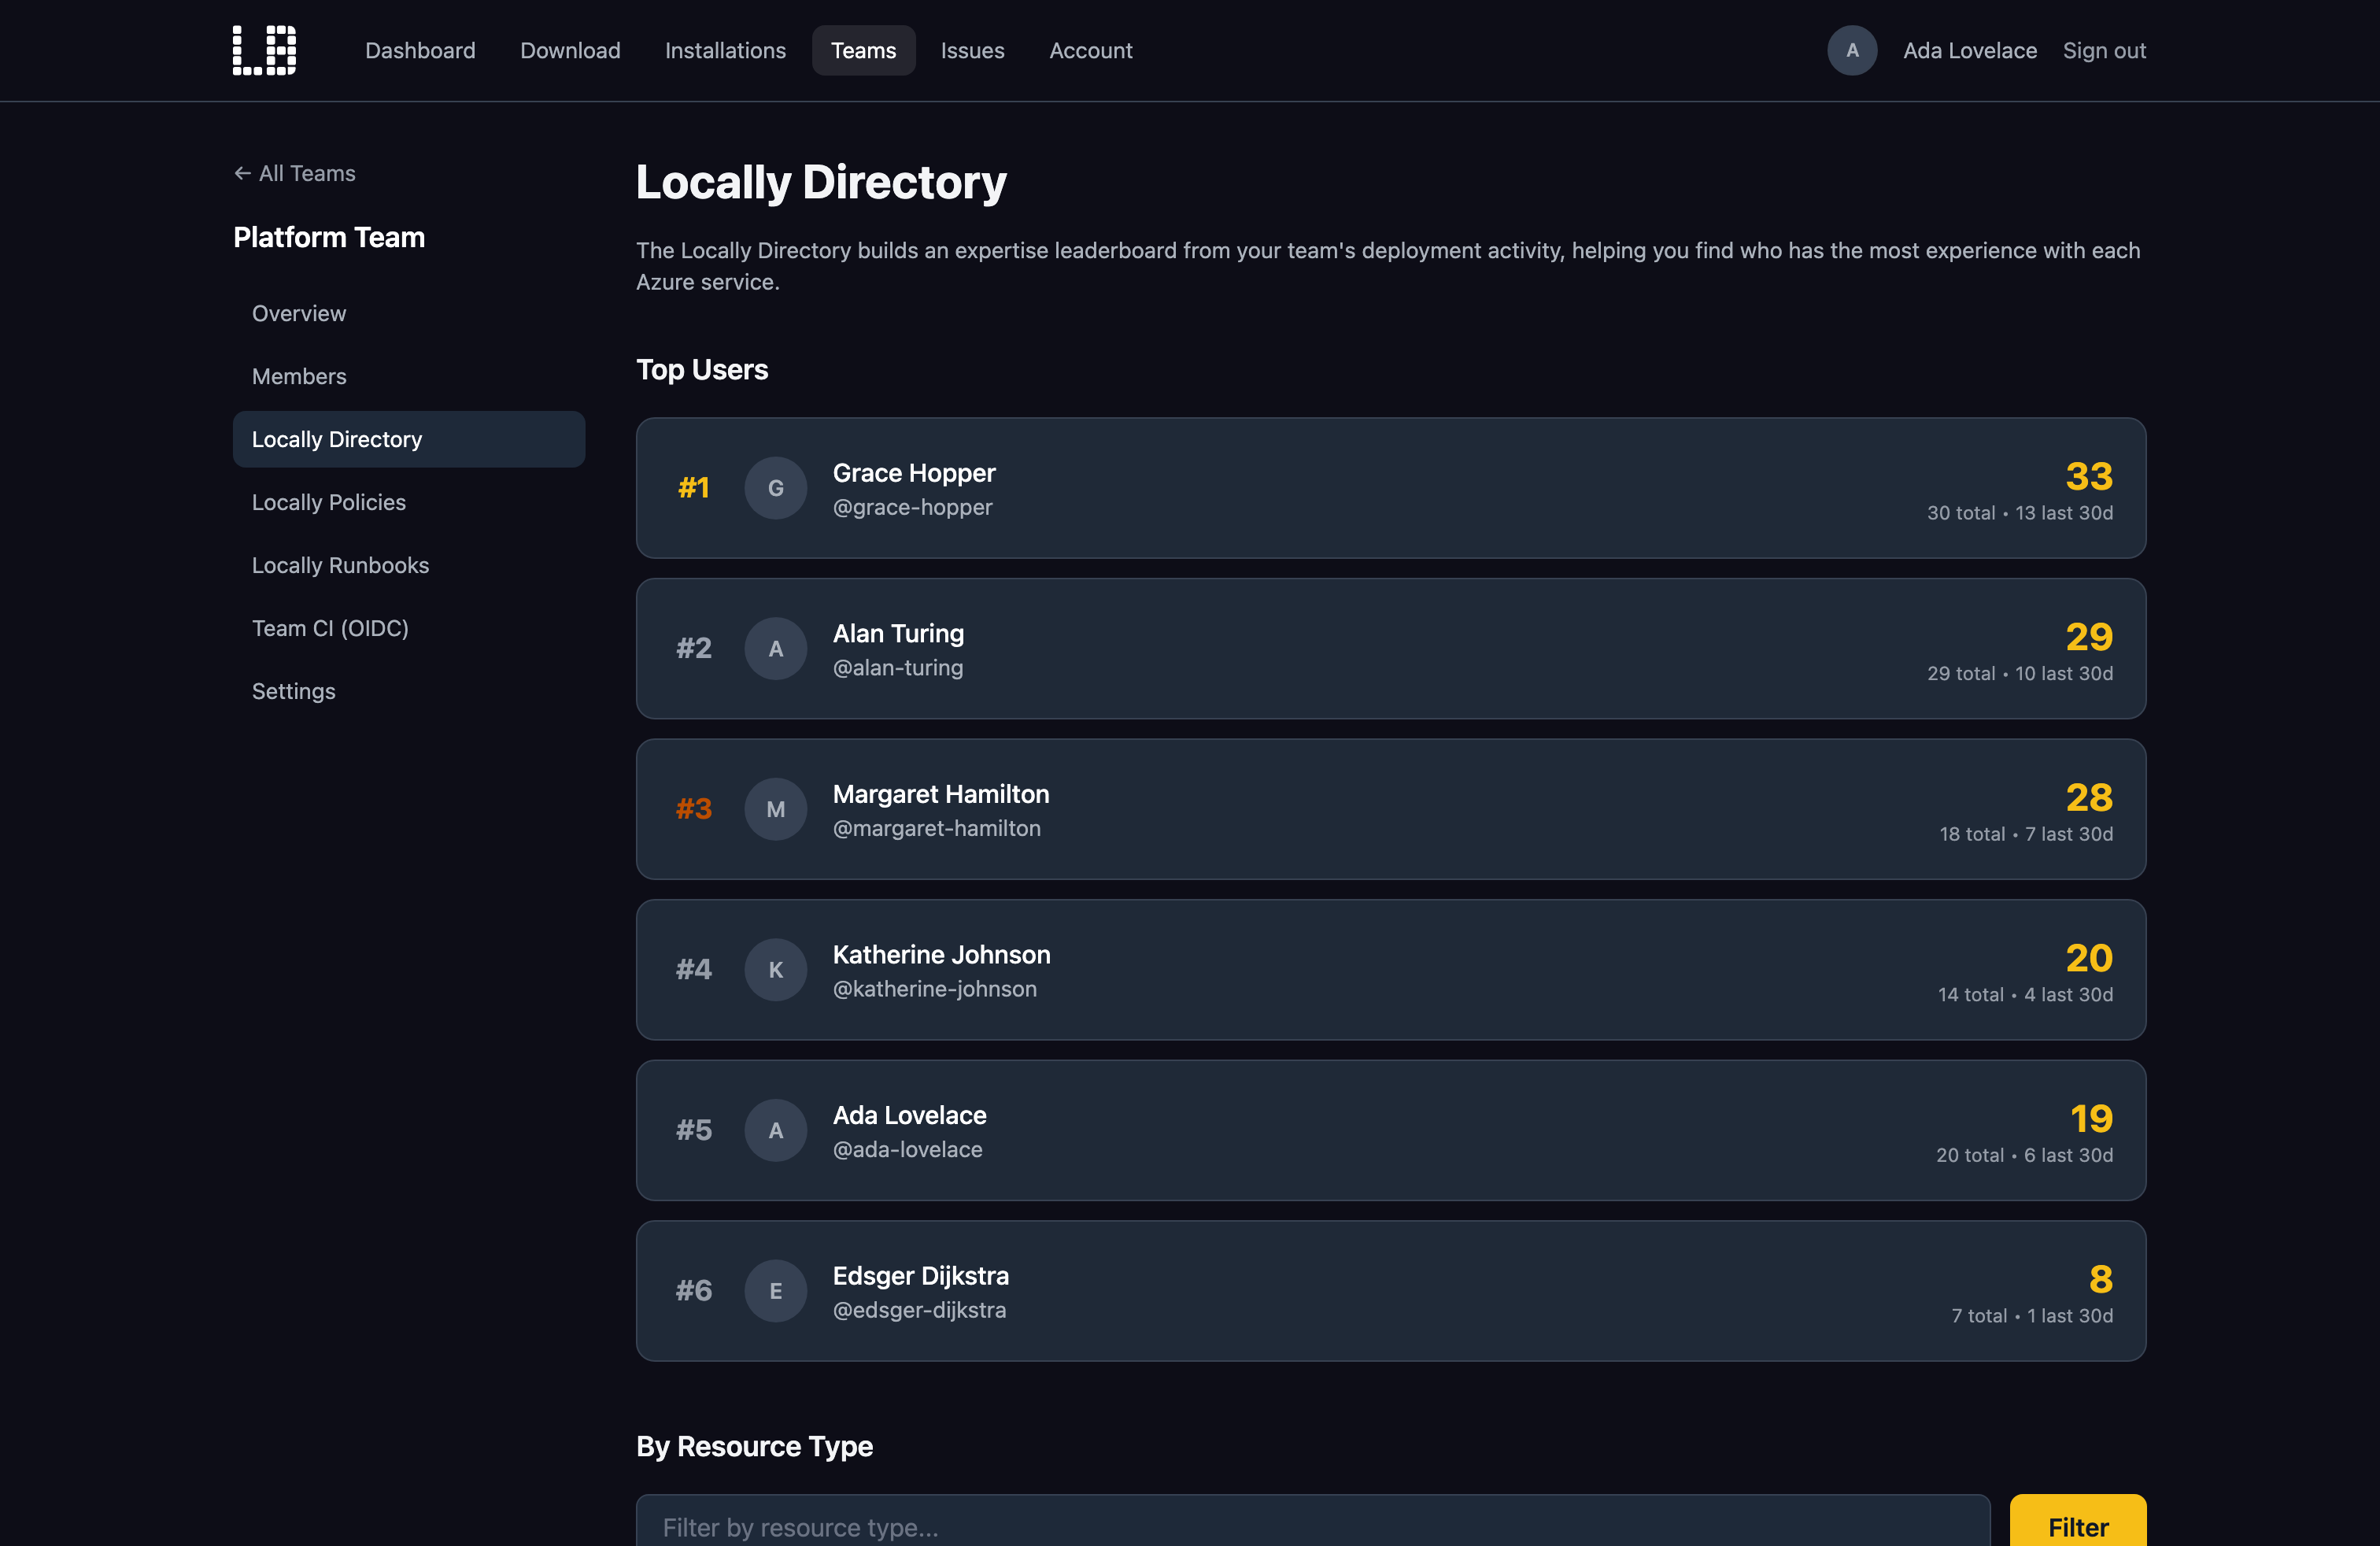The width and height of the screenshot is (2380, 1546).
Task: Click Alan Turing's avatar circle
Action: 775,649
